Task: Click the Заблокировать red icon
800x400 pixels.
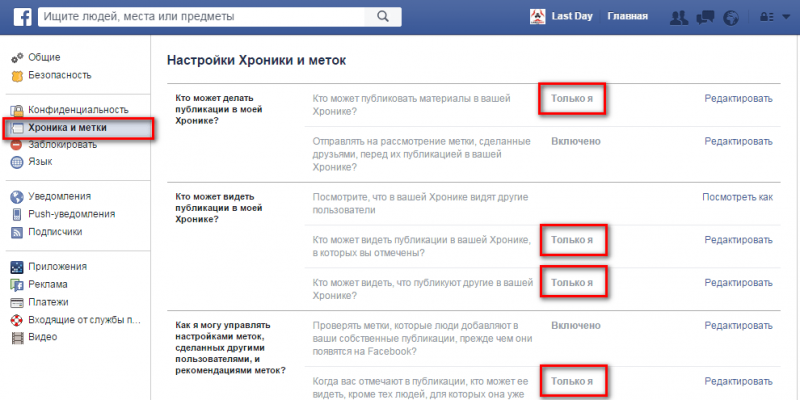Action: 17,145
